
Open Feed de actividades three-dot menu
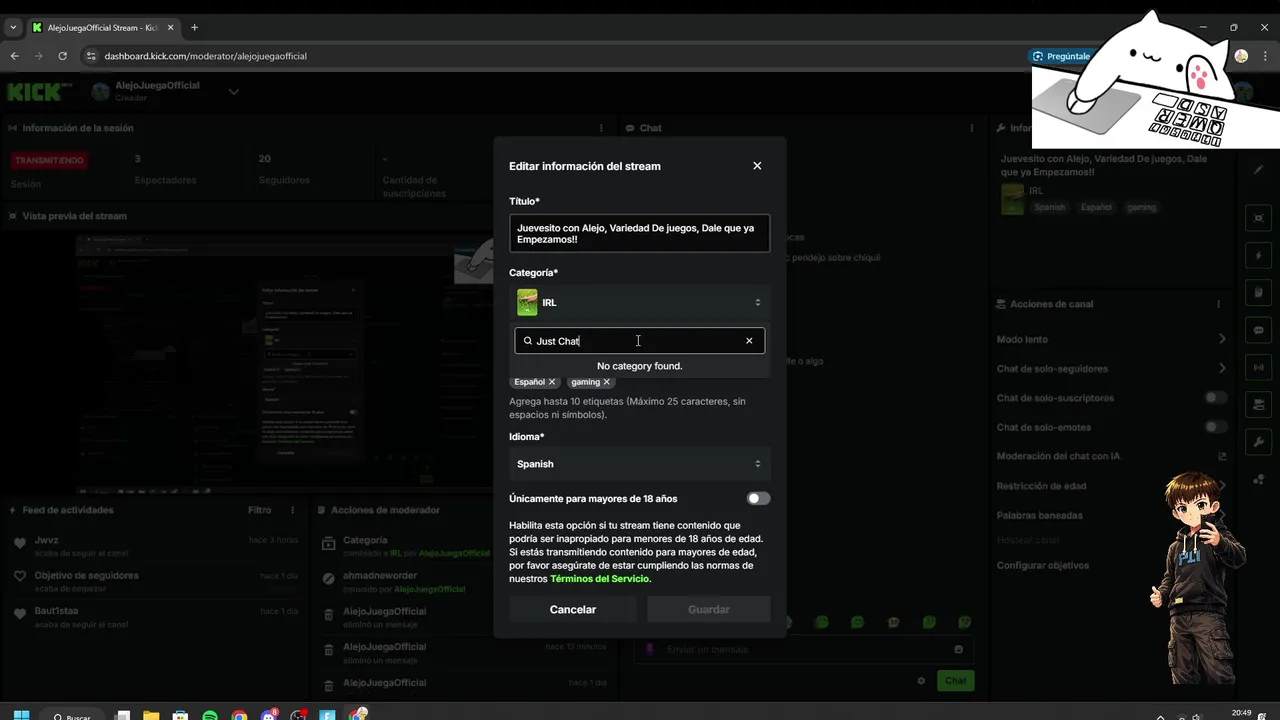point(293,510)
